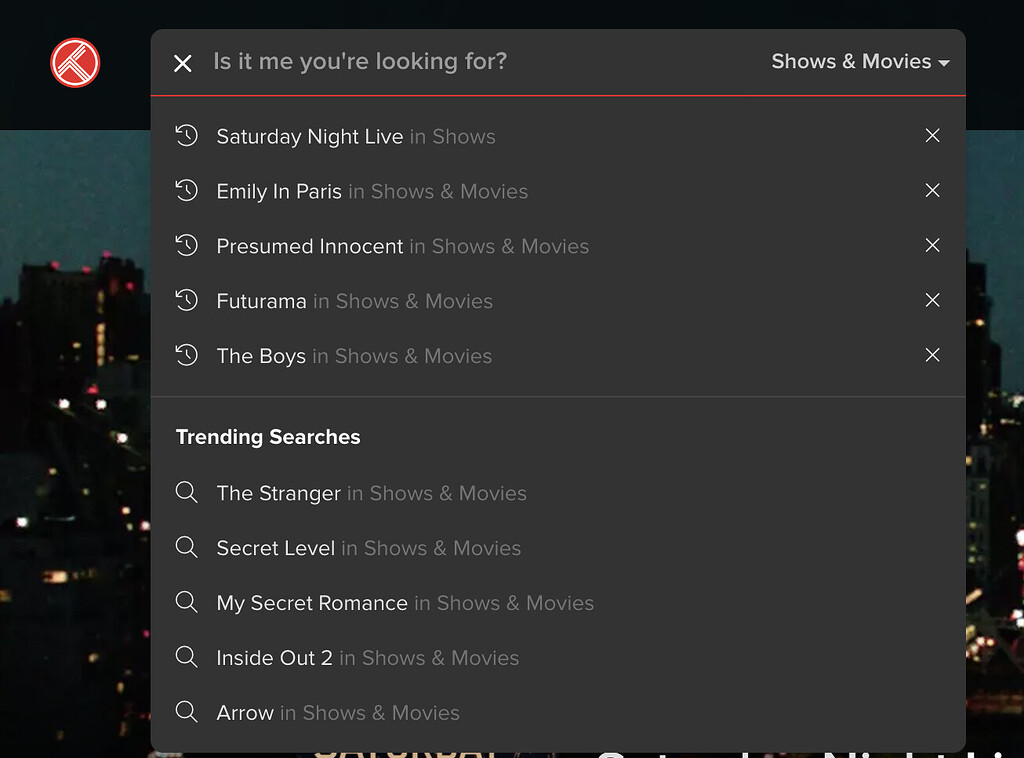This screenshot has width=1024, height=758.
Task: Click the streaming app logo
Action: pyautogui.click(x=74, y=62)
